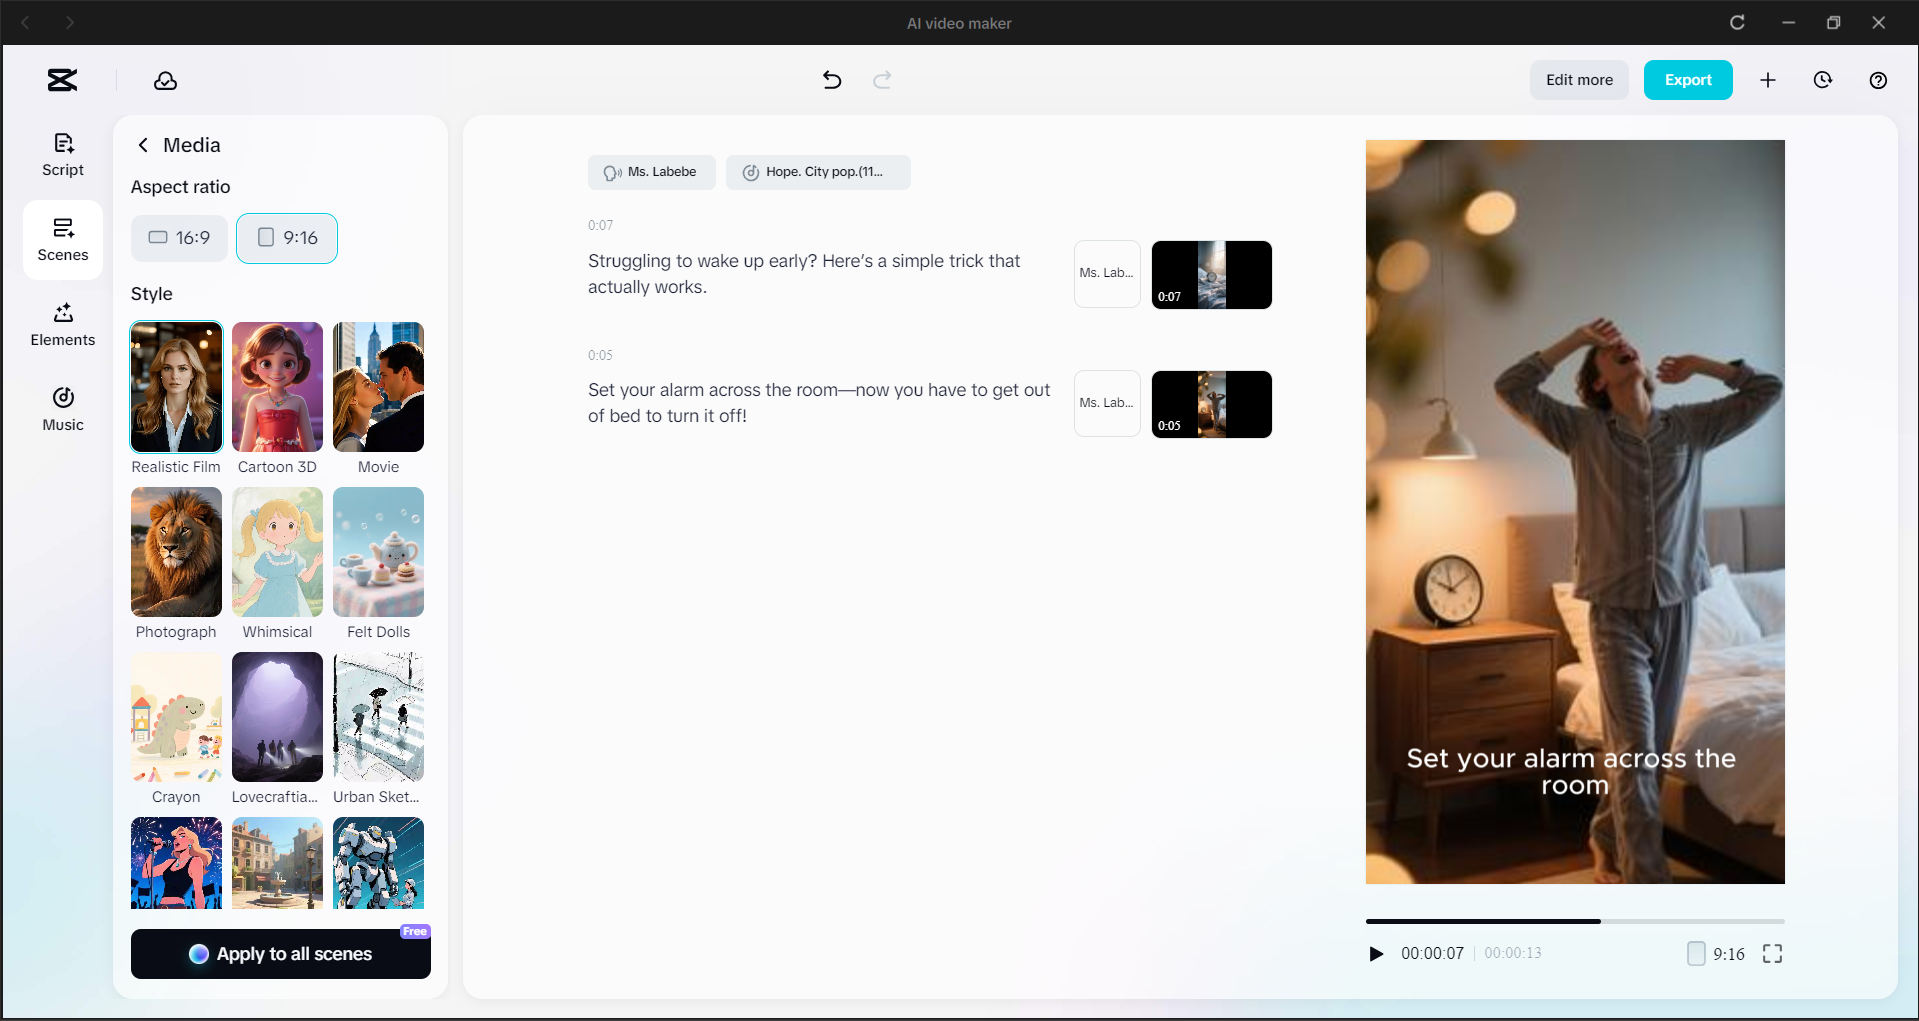Open the Ms. Labebe voice selector
This screenshot has width=1919, height=1021.
tap(651, 172)
